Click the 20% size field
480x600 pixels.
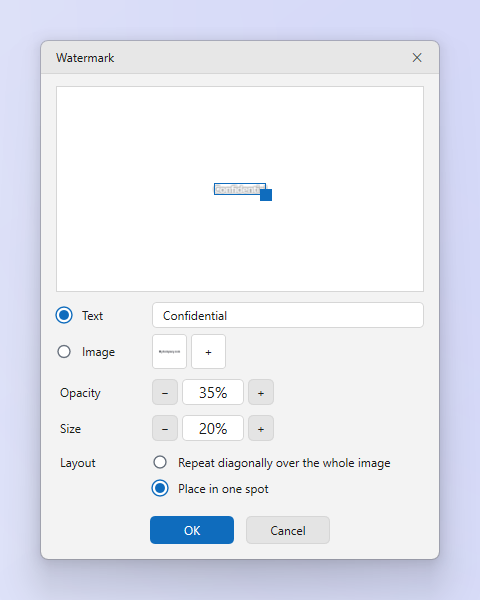point(213,428)
